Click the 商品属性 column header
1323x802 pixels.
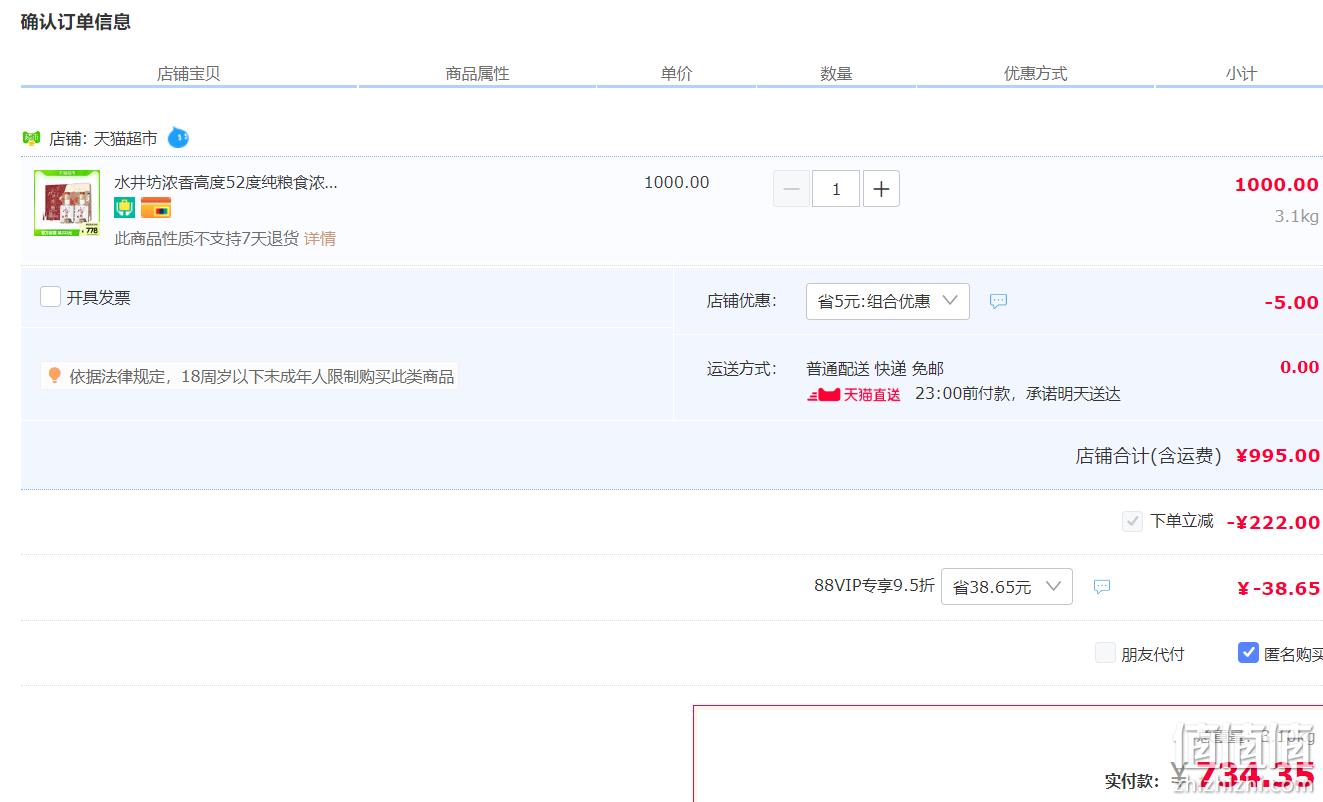pos(477,73)
